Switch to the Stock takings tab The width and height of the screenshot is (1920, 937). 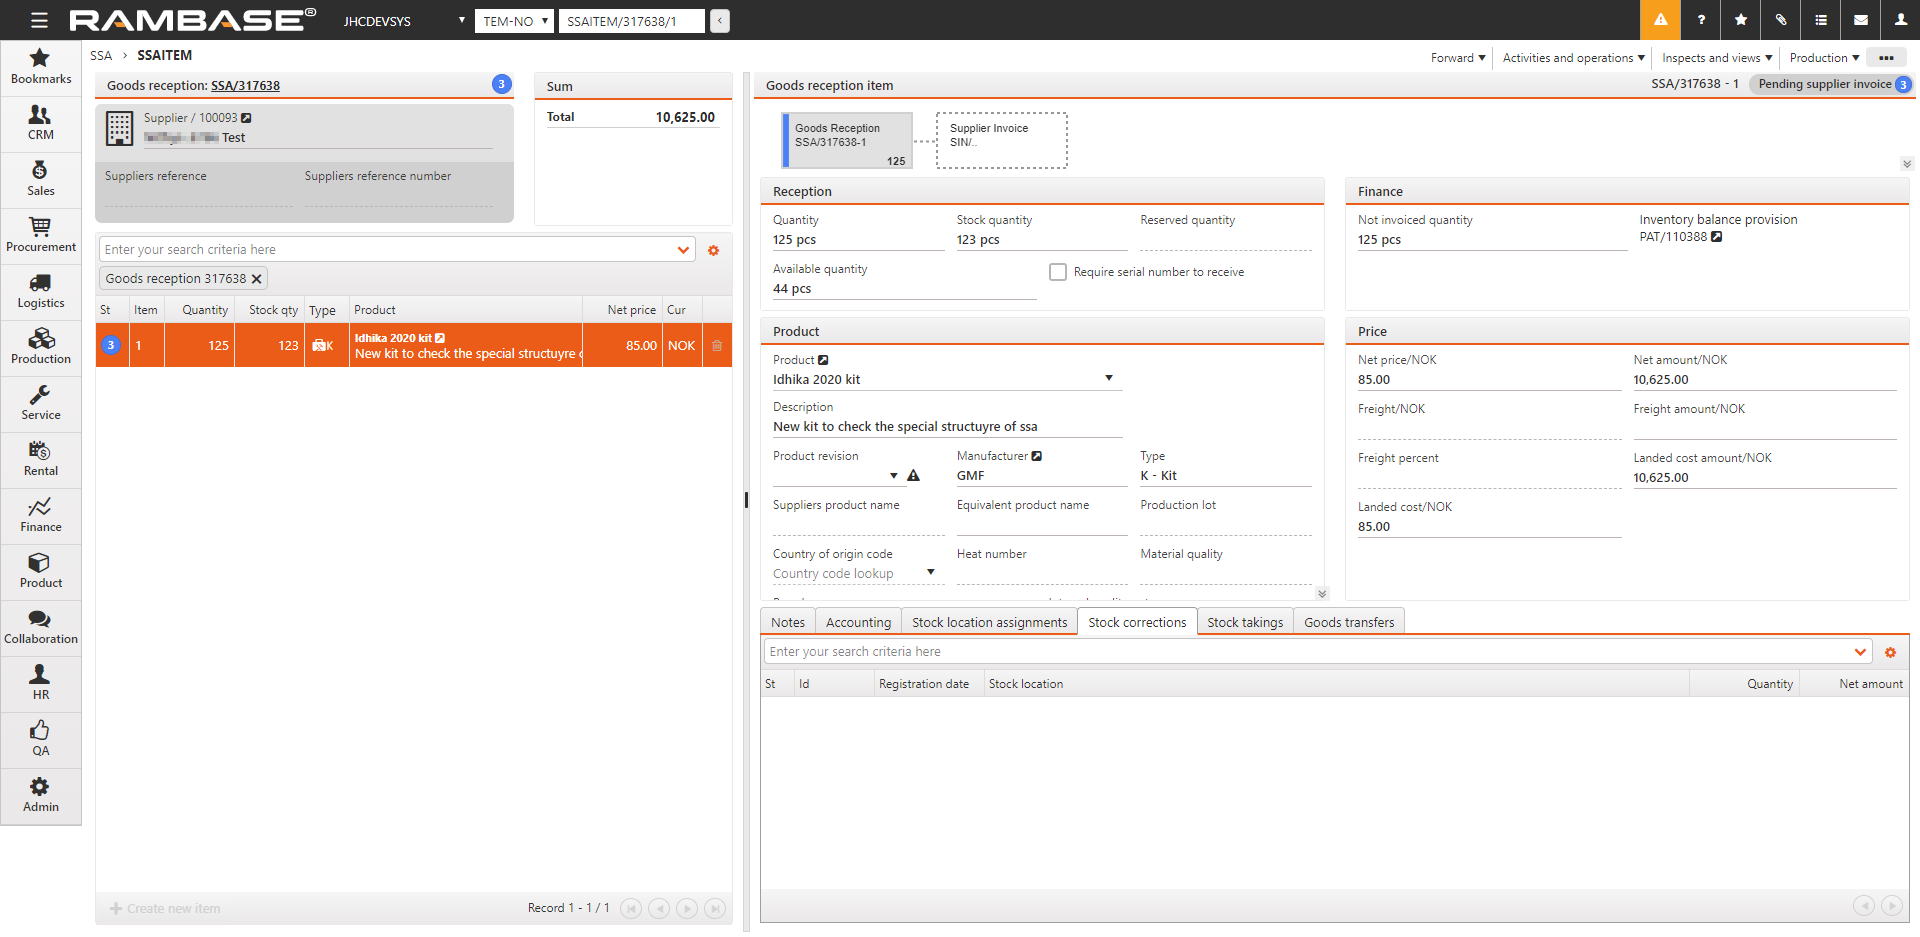tap(1244, 622)
